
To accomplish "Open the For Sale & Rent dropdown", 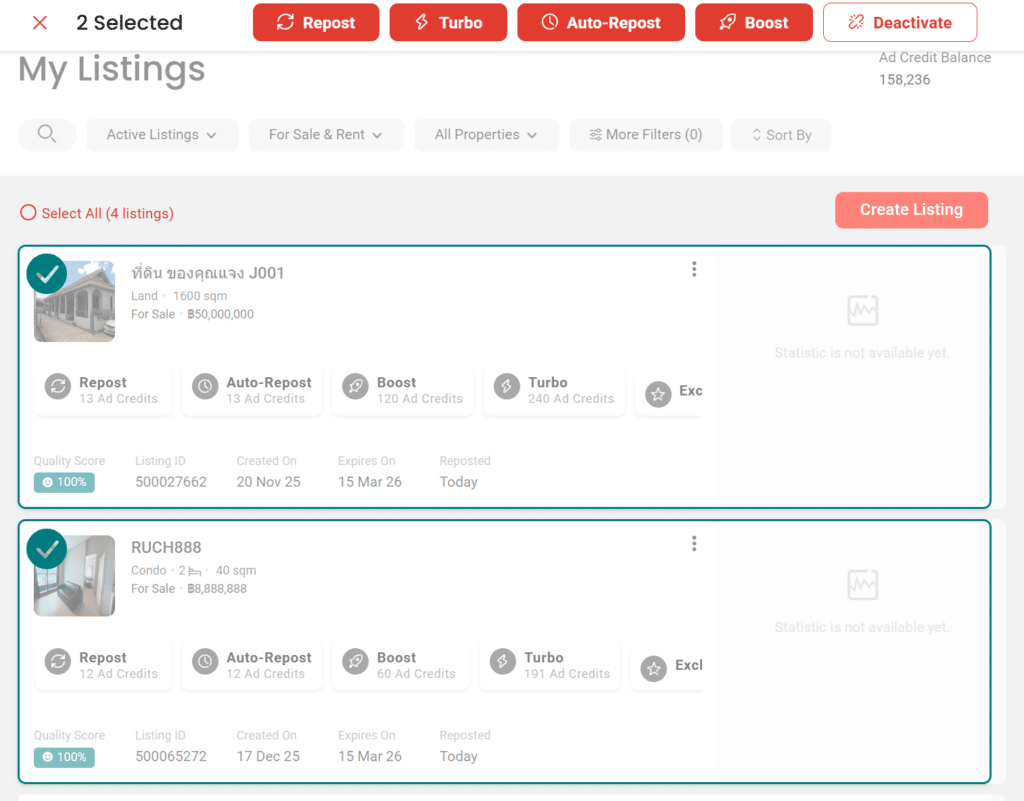I will click(325, 135).
